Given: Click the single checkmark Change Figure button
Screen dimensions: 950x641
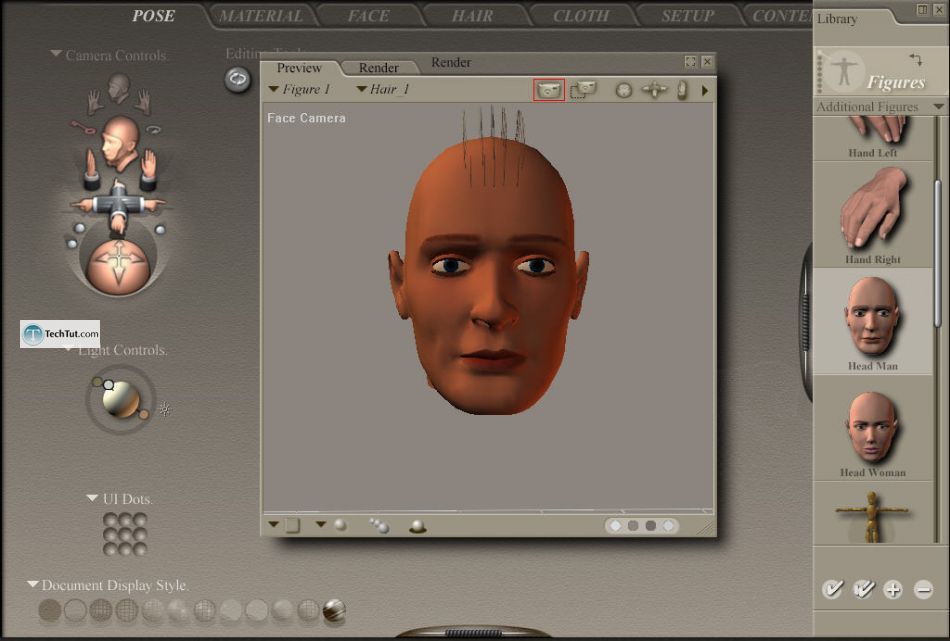Looking at the screenshot, I should click(833, 589).
